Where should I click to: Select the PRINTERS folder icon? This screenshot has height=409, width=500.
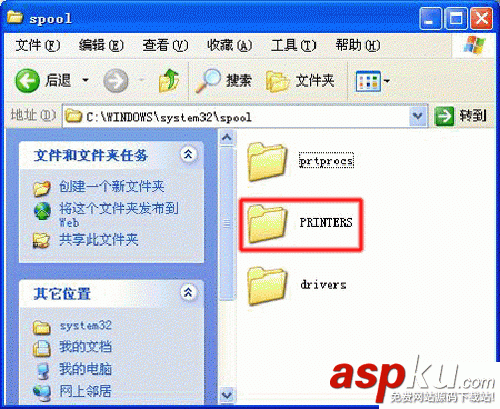pos(267,224)
